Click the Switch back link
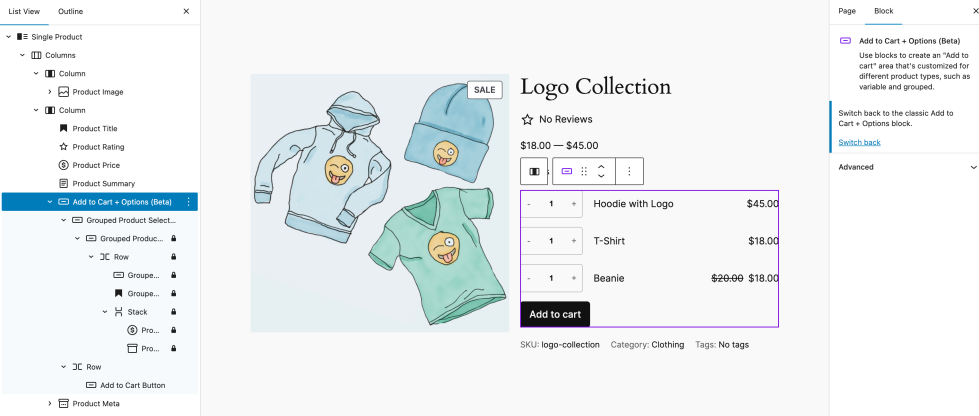Viewport: 979px width, 416px height. [859, 142]
